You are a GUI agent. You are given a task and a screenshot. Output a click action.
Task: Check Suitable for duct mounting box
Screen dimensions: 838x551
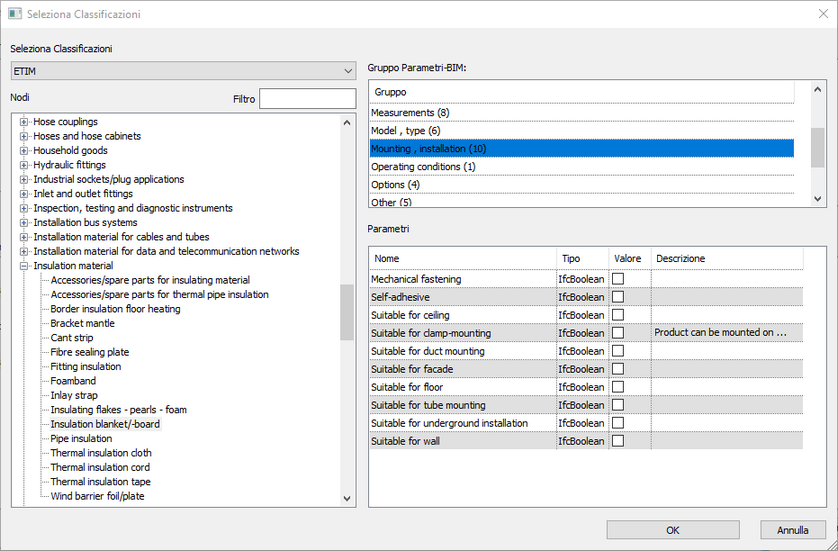tap(618, 351)
